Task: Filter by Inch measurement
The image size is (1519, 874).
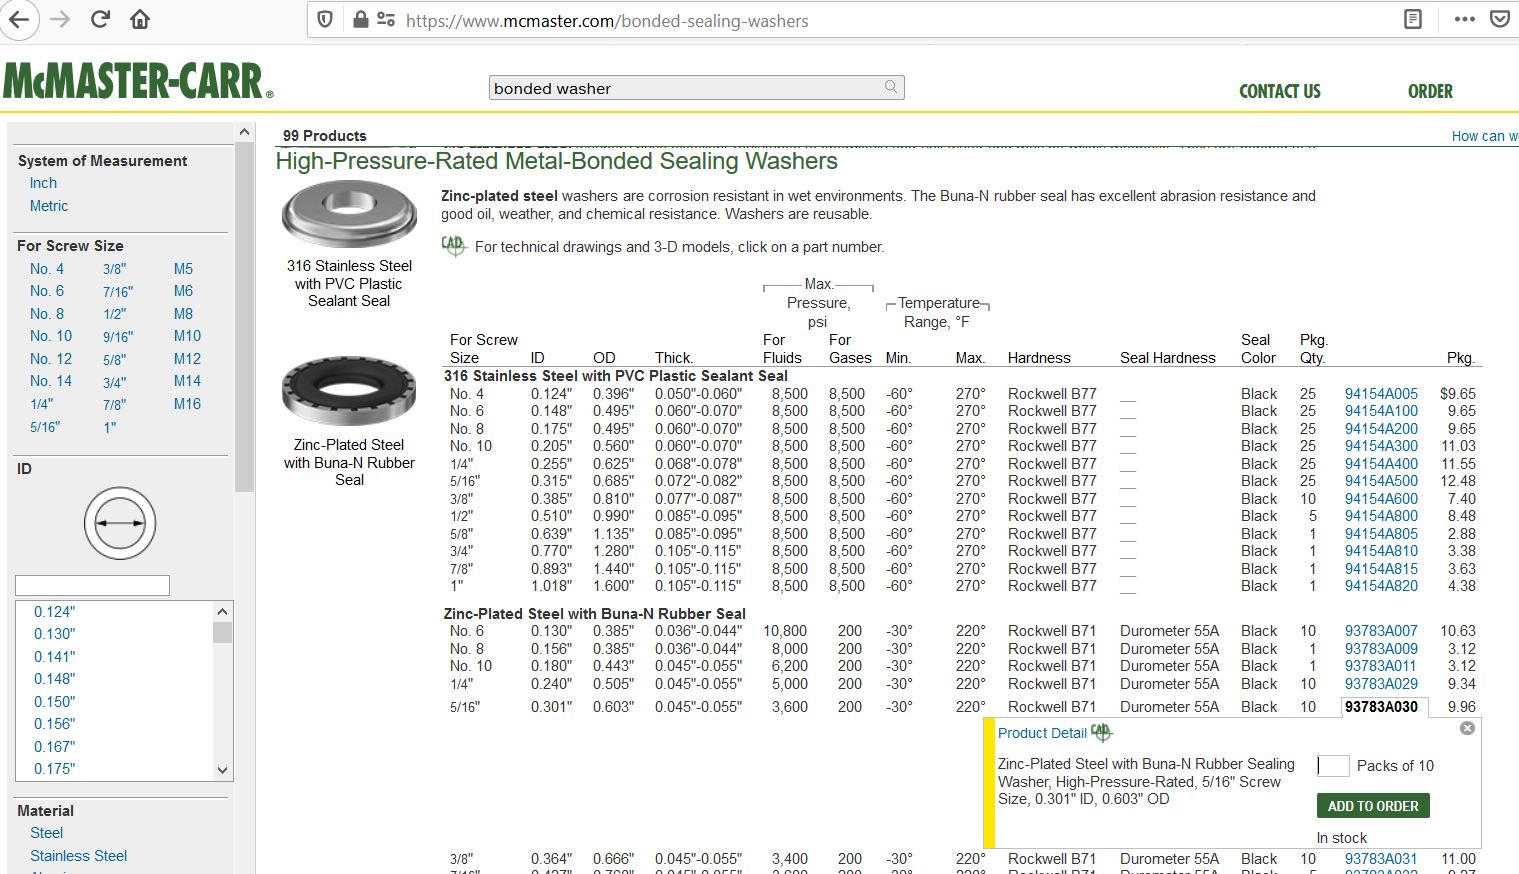Action: [43, 183]
